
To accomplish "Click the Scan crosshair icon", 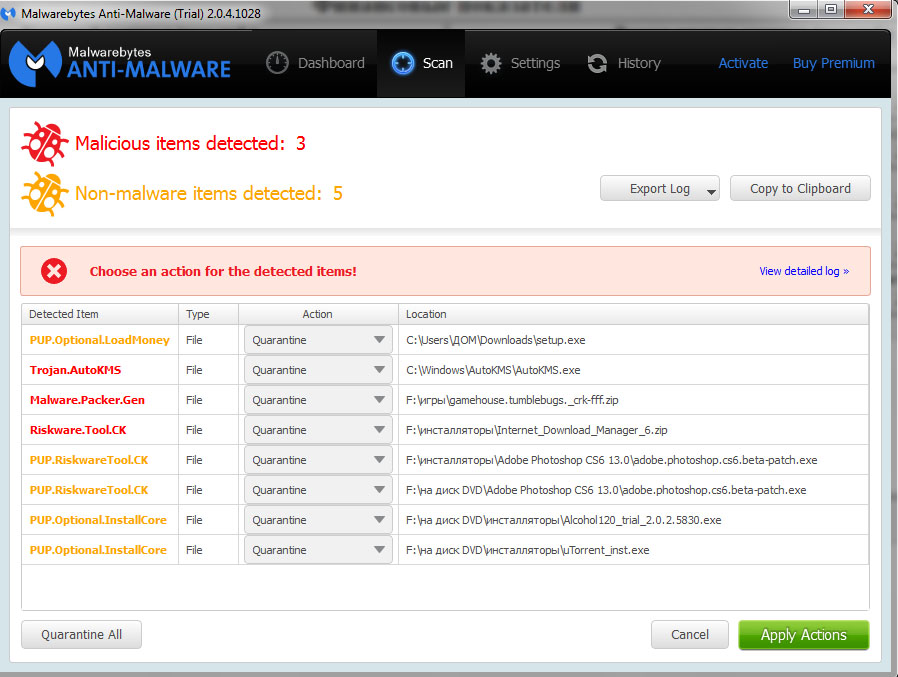I will [403, 63].
